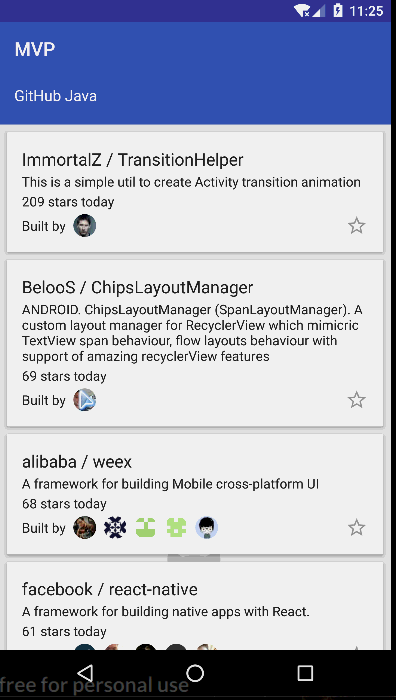Tap the cartoon boy avatar in weex

[x=207, y=528]
